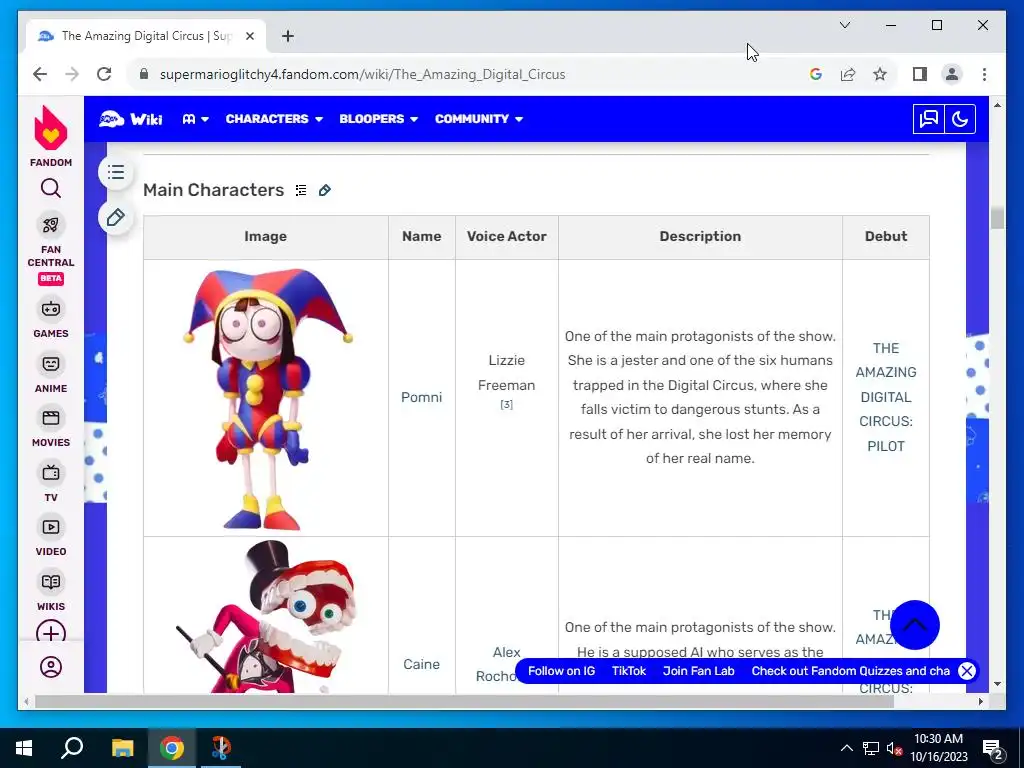Expand the Characters dropdown menu
Viewport: 1024px width, 768px height.
coord(274,119)
